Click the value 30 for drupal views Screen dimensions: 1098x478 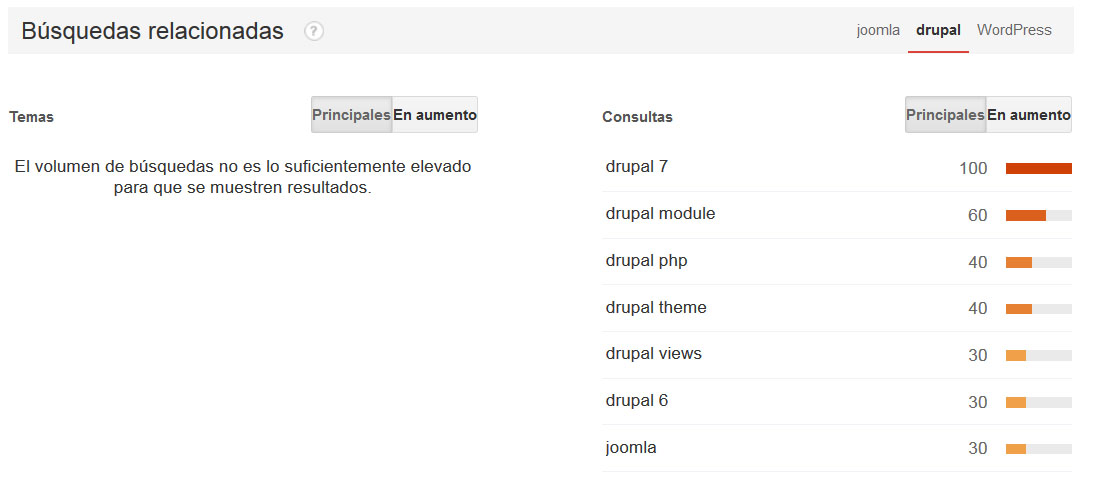(978, 356)
